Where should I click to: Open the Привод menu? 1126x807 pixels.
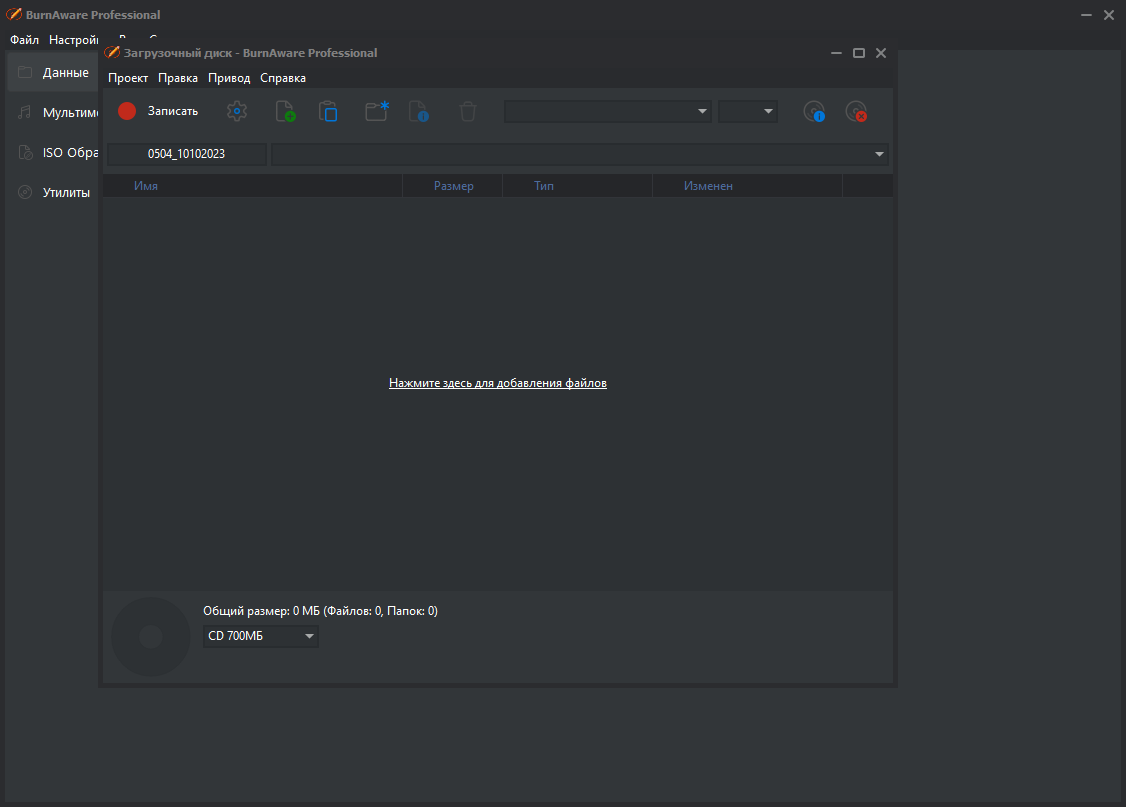(x=229, y=78)
